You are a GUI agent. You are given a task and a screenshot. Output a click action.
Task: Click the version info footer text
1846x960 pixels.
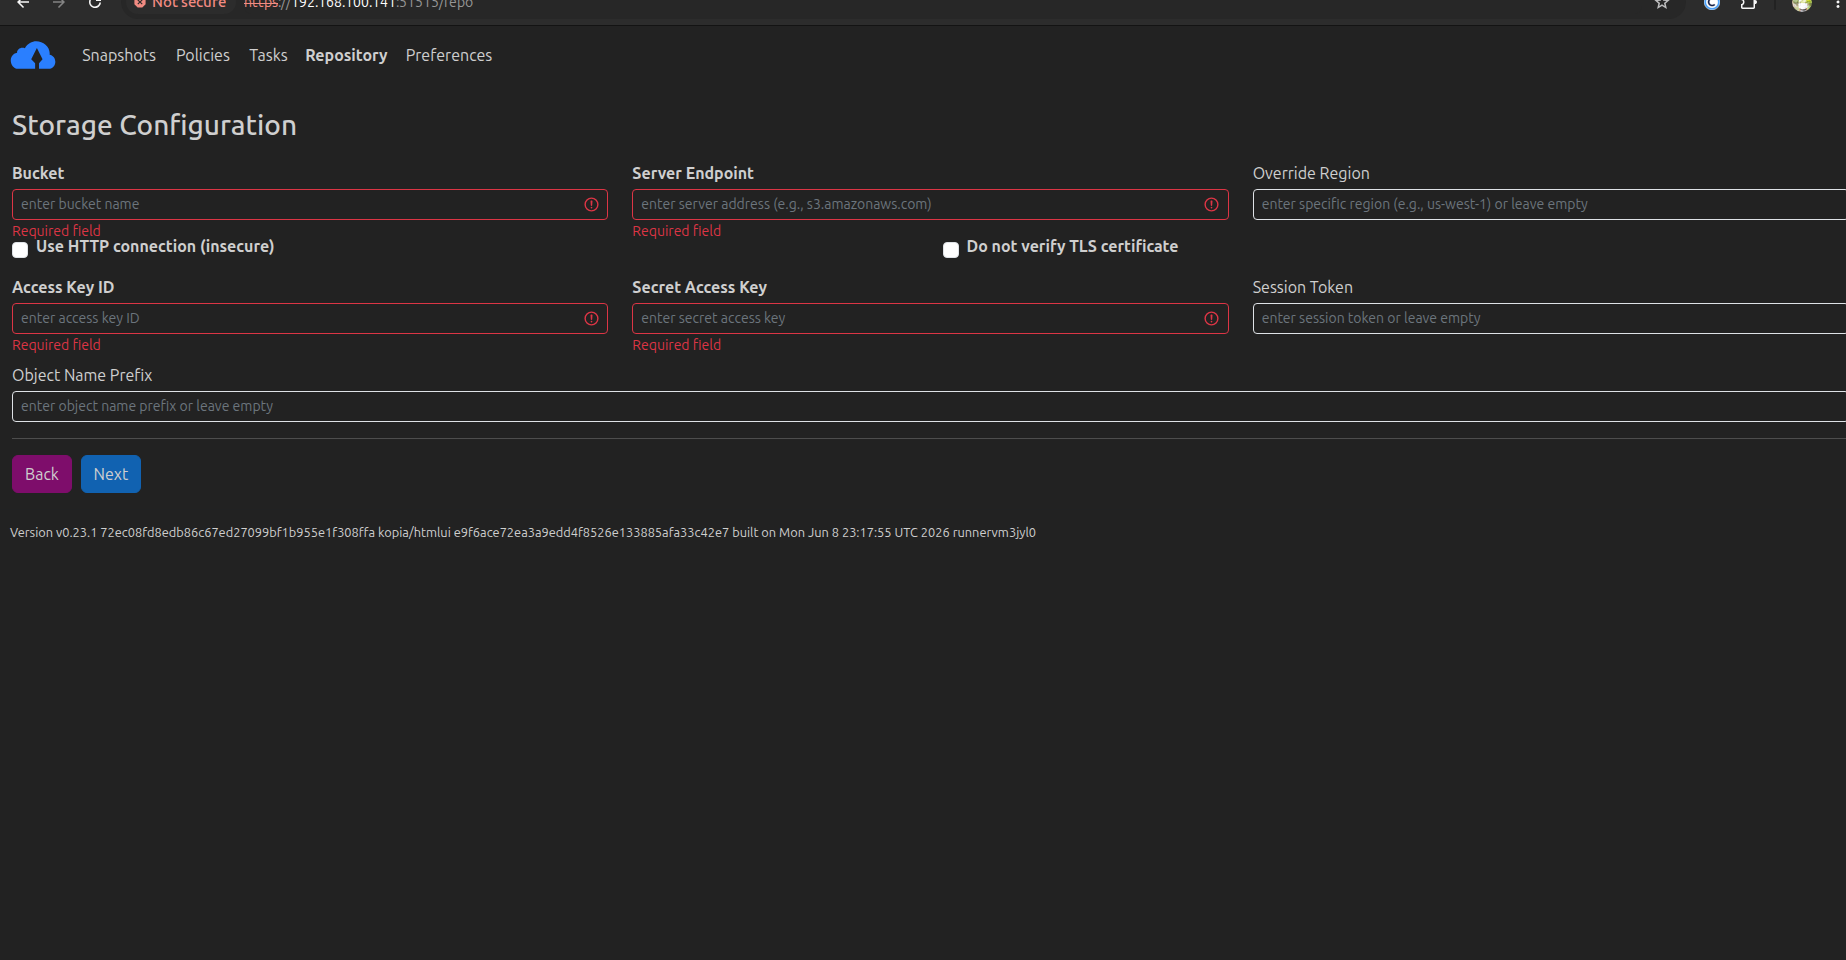[523, 532]
